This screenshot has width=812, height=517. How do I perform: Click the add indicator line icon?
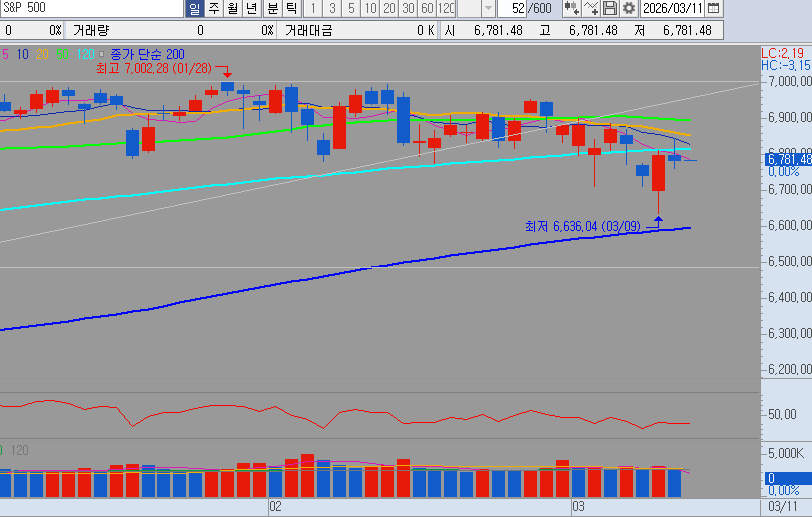pos(591,8)
